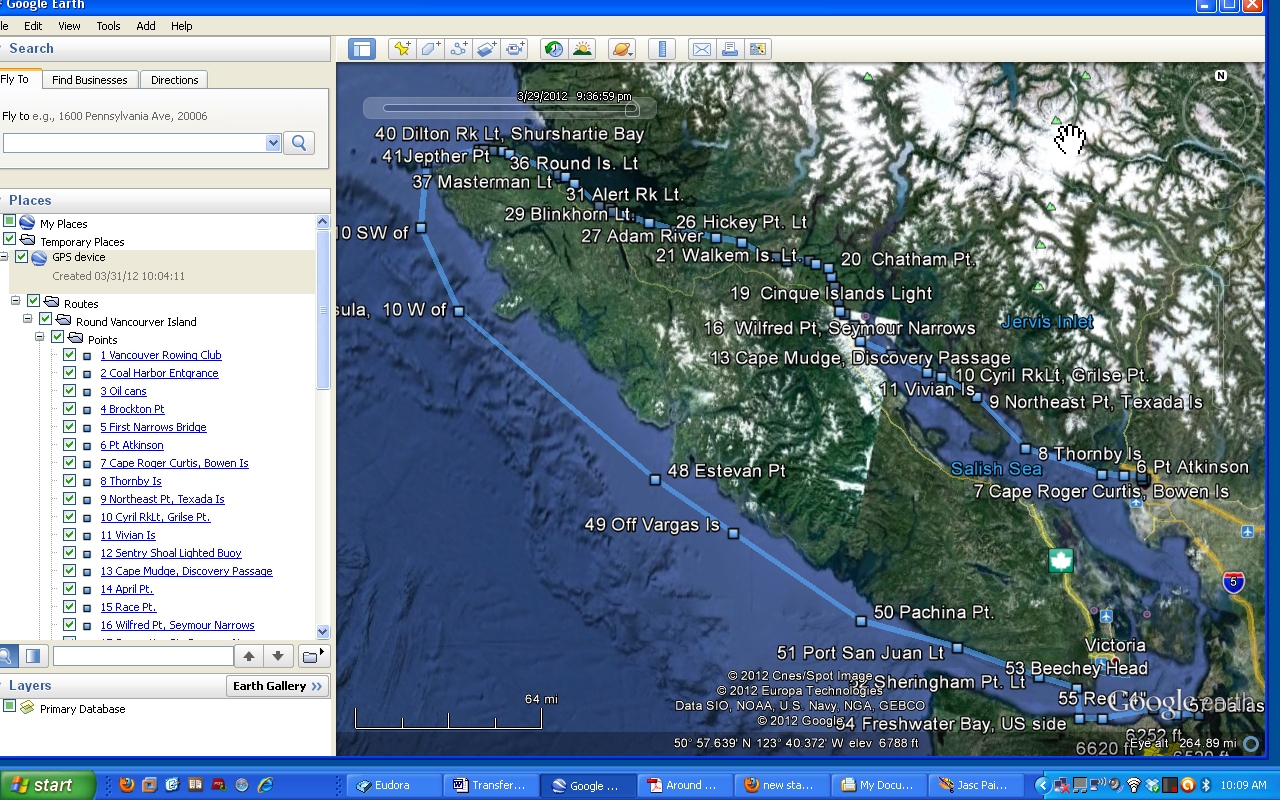Toggle sunlight across the landscape
Screen dimensions: 1280x800
click(582, 49)
